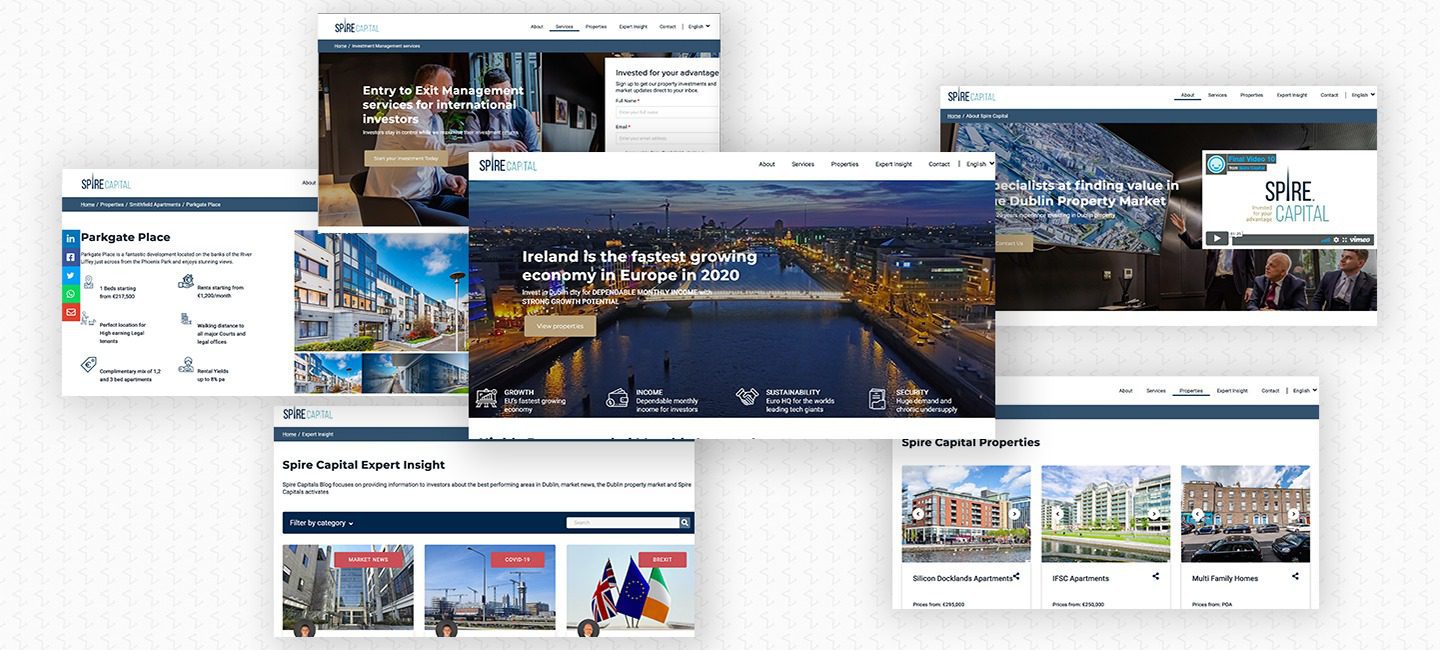This screenshot has height=650, width=1440.
Task: Share Parkgate Place on Facebook
Action: pyautogui.click(x=71, y=257)
